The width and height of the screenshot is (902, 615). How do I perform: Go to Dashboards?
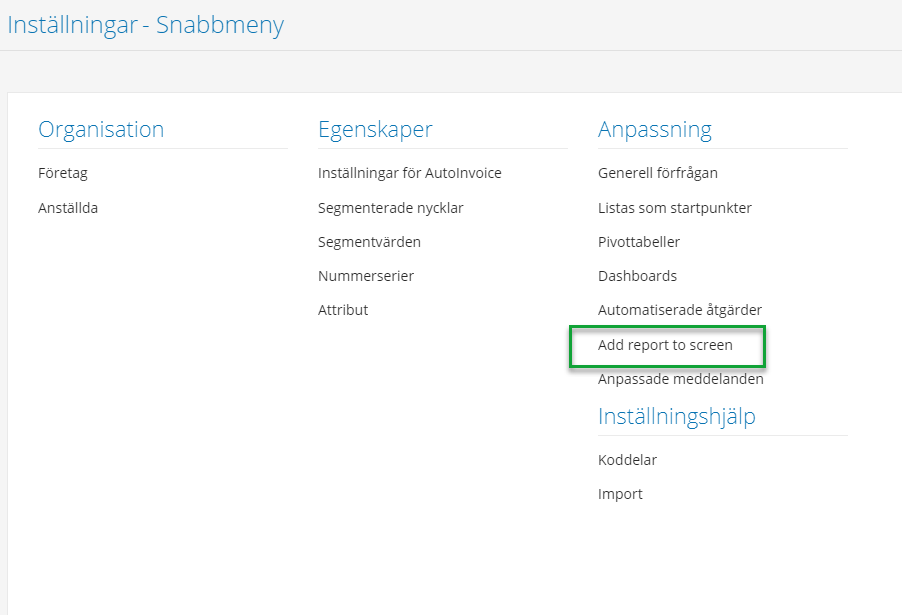pos(637,276)
